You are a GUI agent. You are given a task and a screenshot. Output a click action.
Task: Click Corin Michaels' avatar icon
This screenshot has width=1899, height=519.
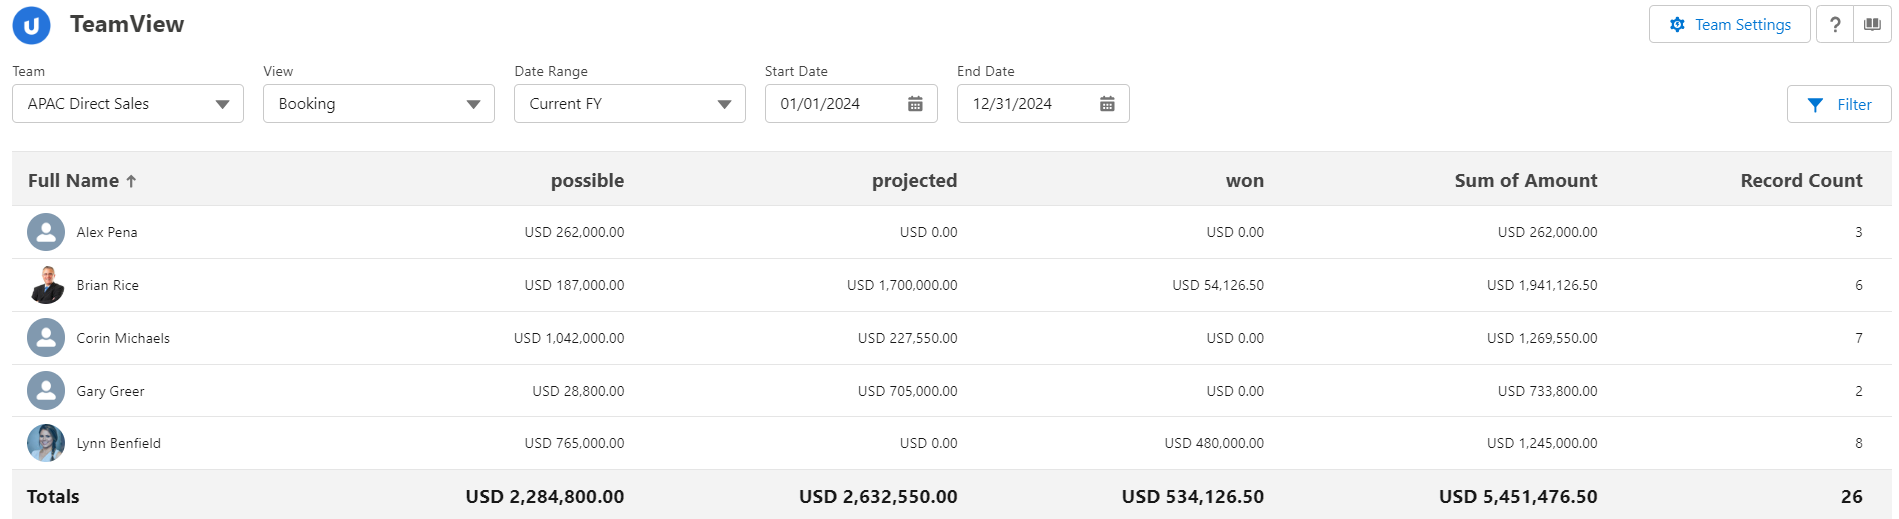click(x=46, y=338)
